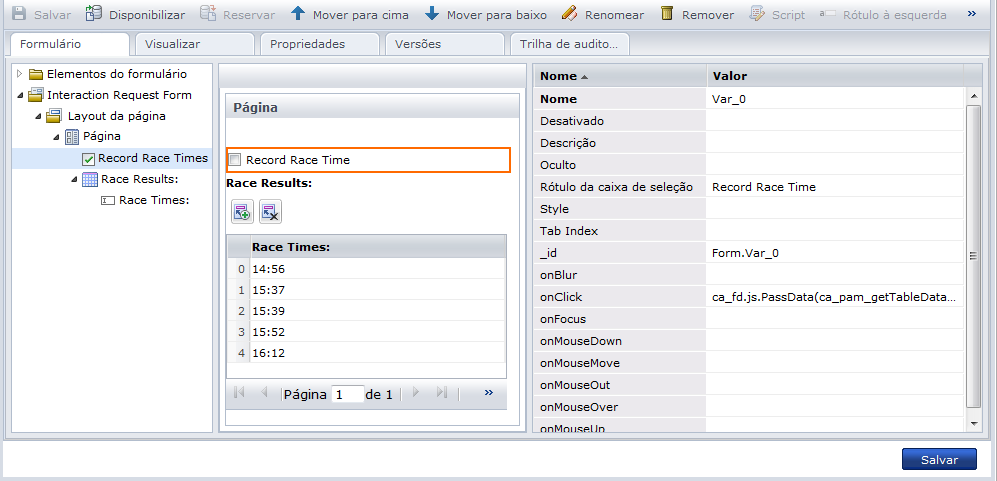Click the Renomear pencil icon
This screenshot has height=481, width=997.
[x=569, y=14]
